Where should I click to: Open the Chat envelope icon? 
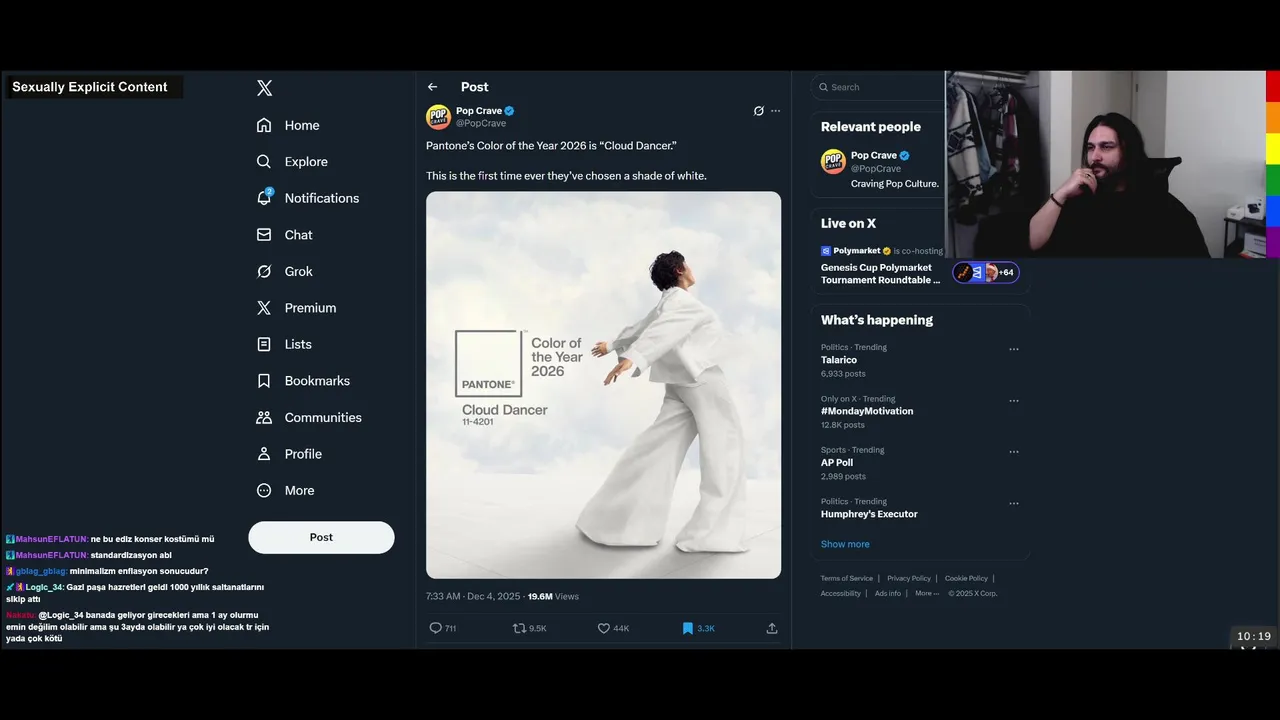tap(264, 234)
